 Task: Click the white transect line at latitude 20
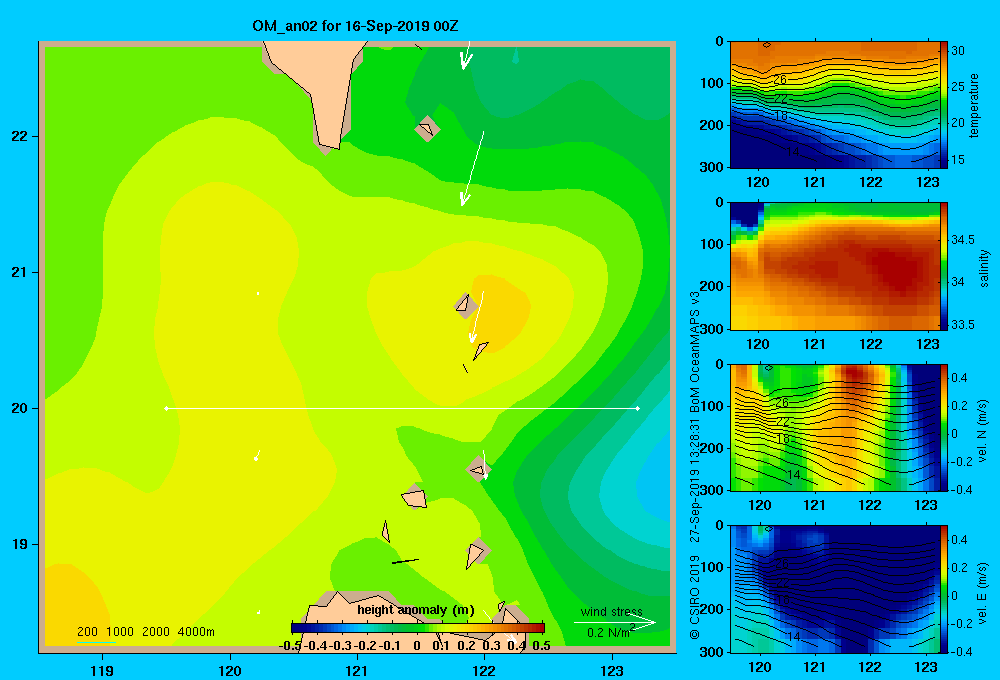402,408
